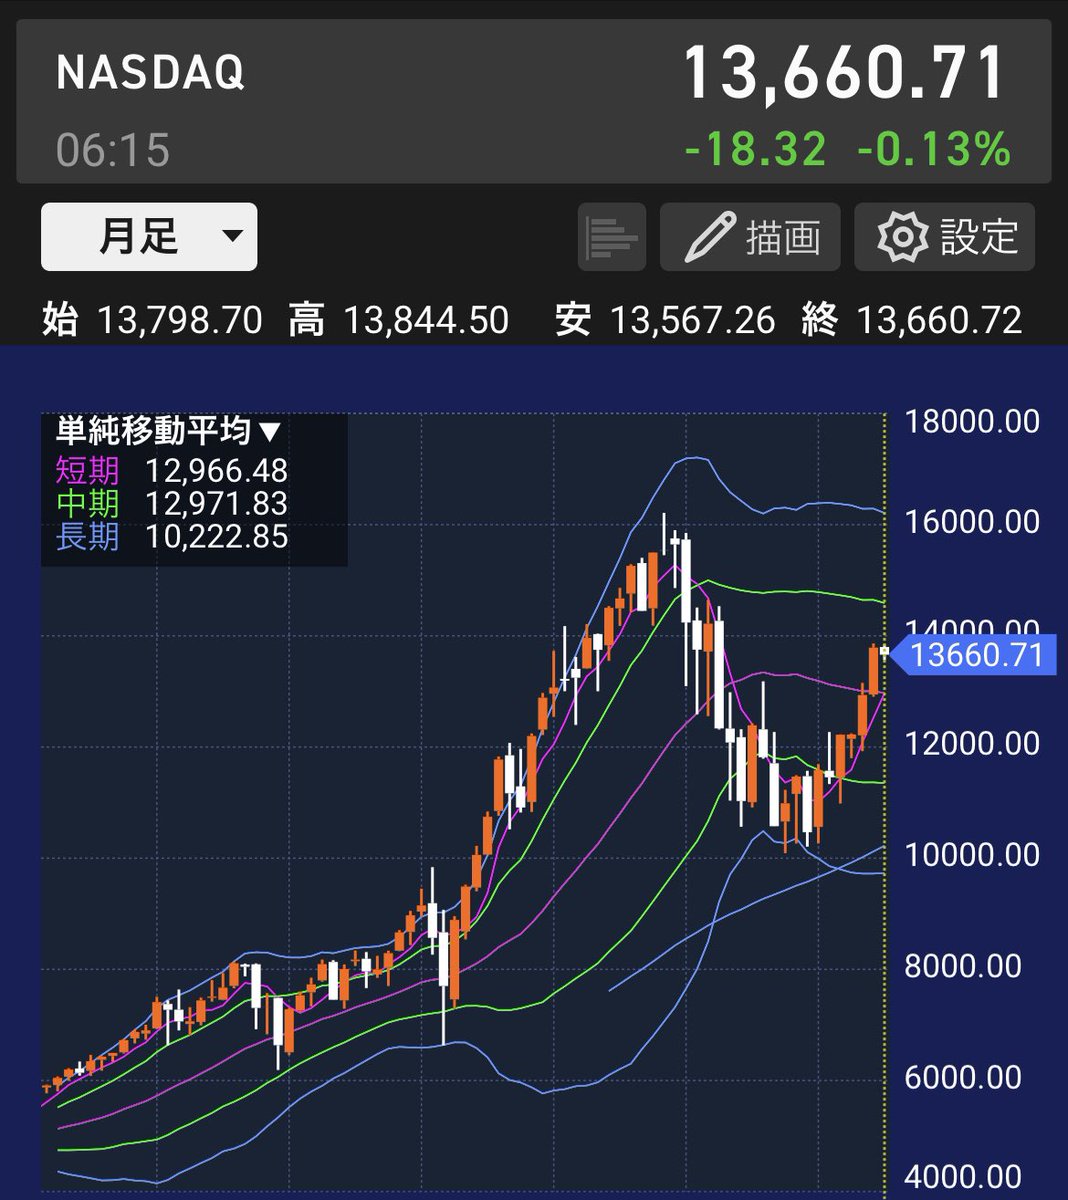Click the 18000.00 price axis label
Viewport: 1068px width, 1200px height.
coord(972,422)
